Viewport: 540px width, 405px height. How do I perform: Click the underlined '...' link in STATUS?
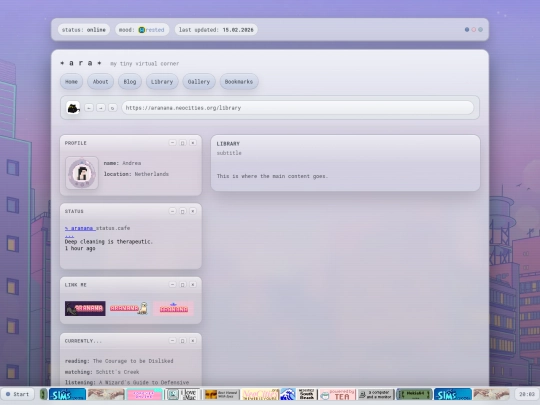69,235
